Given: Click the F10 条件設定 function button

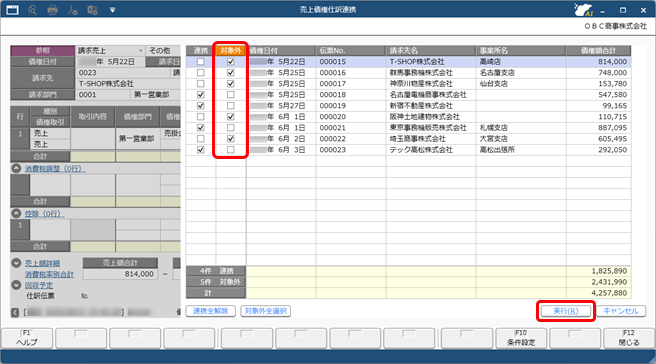Looking at the screenshot, I should pos(521,338).
